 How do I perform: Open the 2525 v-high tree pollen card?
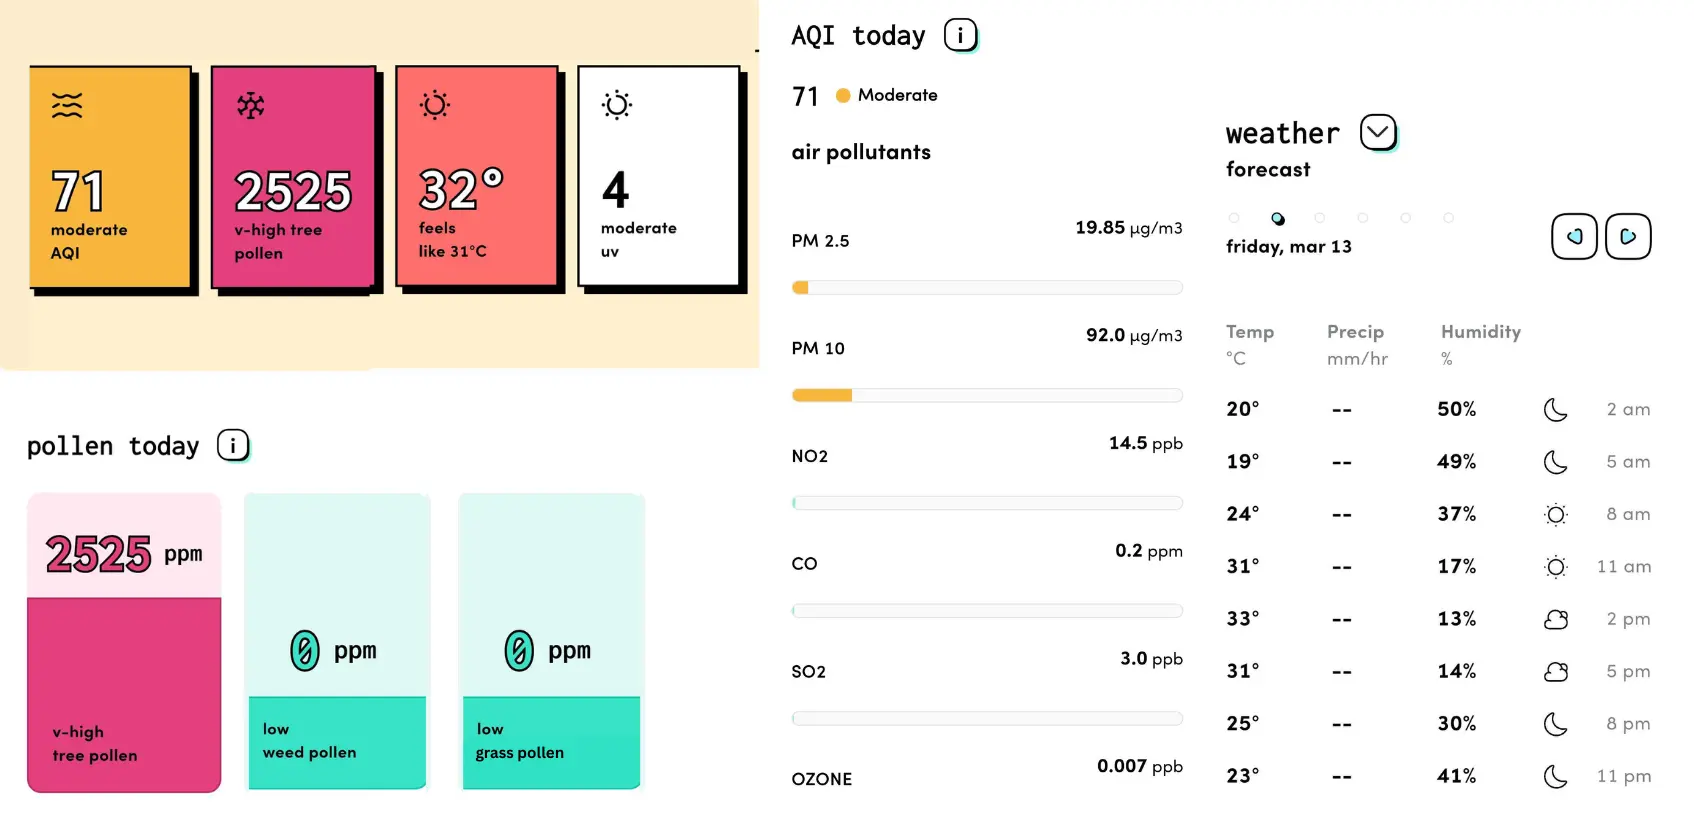[295, 180]
